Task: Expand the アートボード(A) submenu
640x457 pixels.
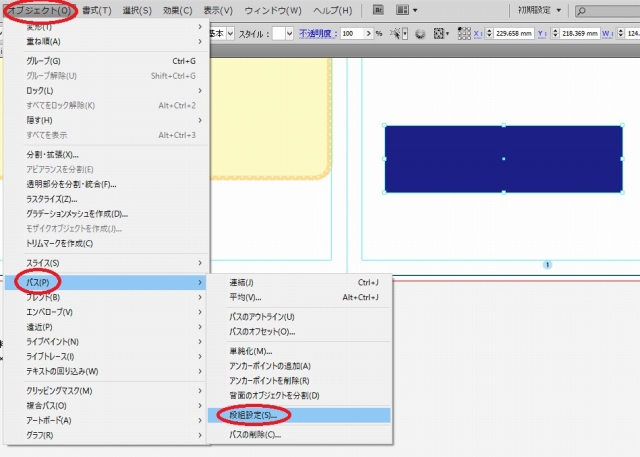Action: point(107,420)
